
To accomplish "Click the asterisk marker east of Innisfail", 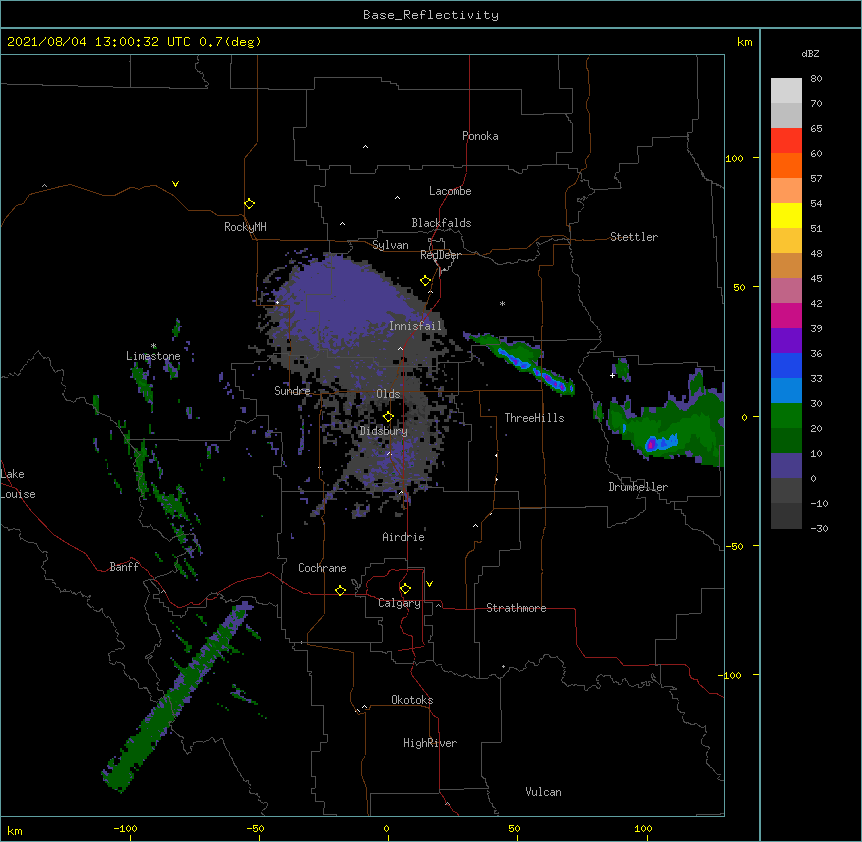I will (x=502, y=303).
